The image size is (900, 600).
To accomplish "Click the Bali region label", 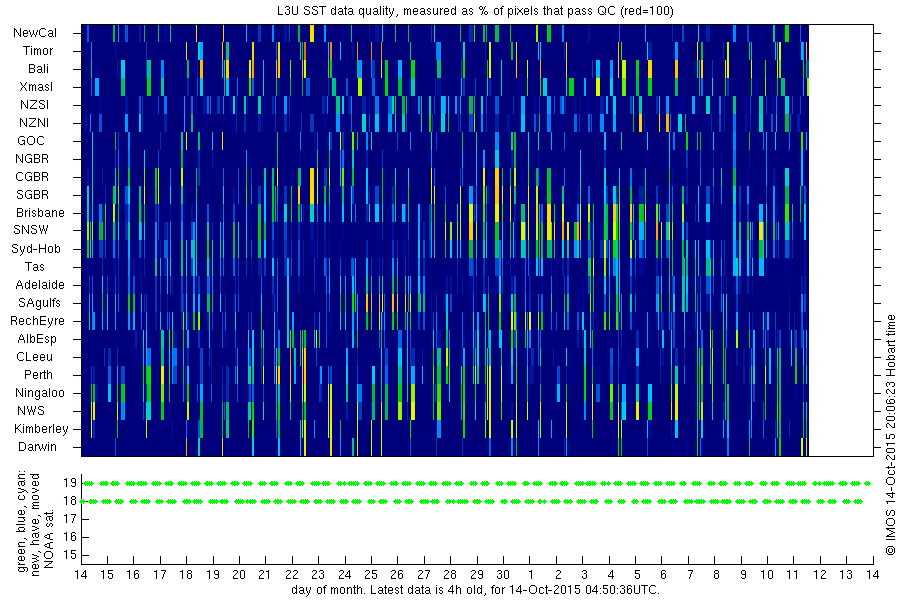I will tap(38, 69).
